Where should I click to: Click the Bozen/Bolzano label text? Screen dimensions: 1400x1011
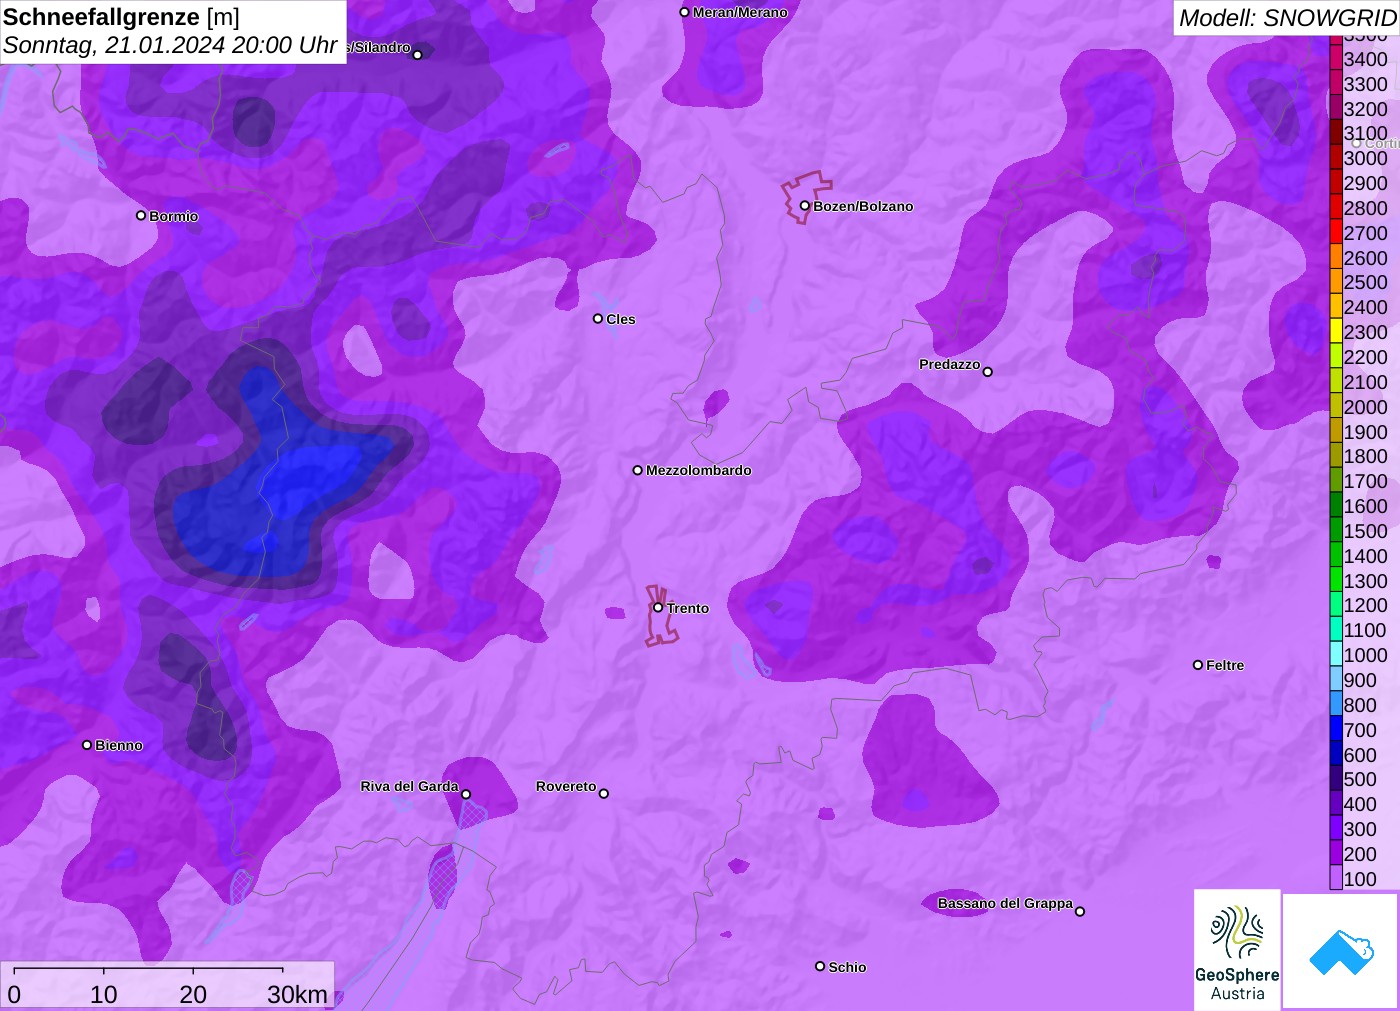point(863,206)
